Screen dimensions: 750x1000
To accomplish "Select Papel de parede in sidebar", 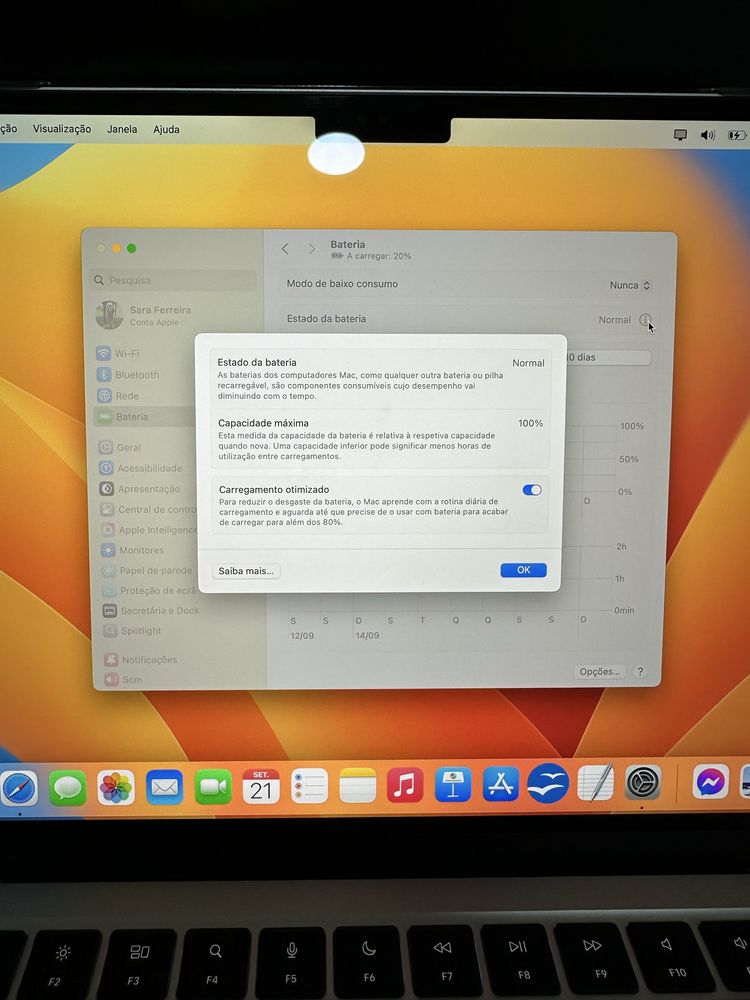I will click(149, 570).
